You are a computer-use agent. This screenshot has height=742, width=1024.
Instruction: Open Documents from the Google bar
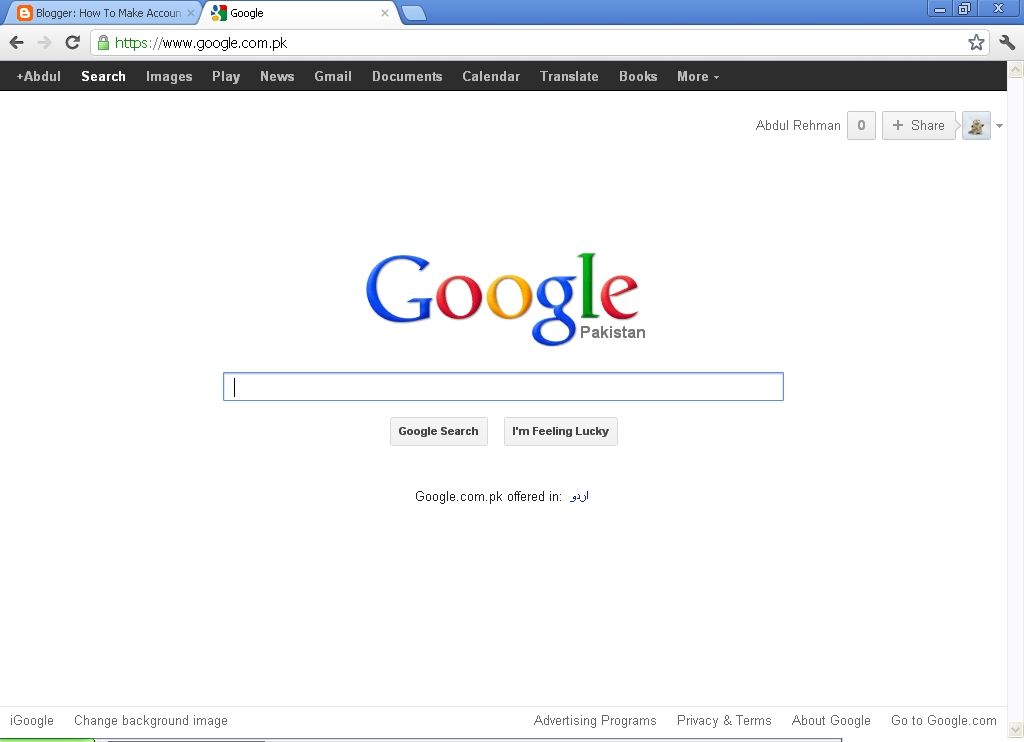tap(407, 76)
